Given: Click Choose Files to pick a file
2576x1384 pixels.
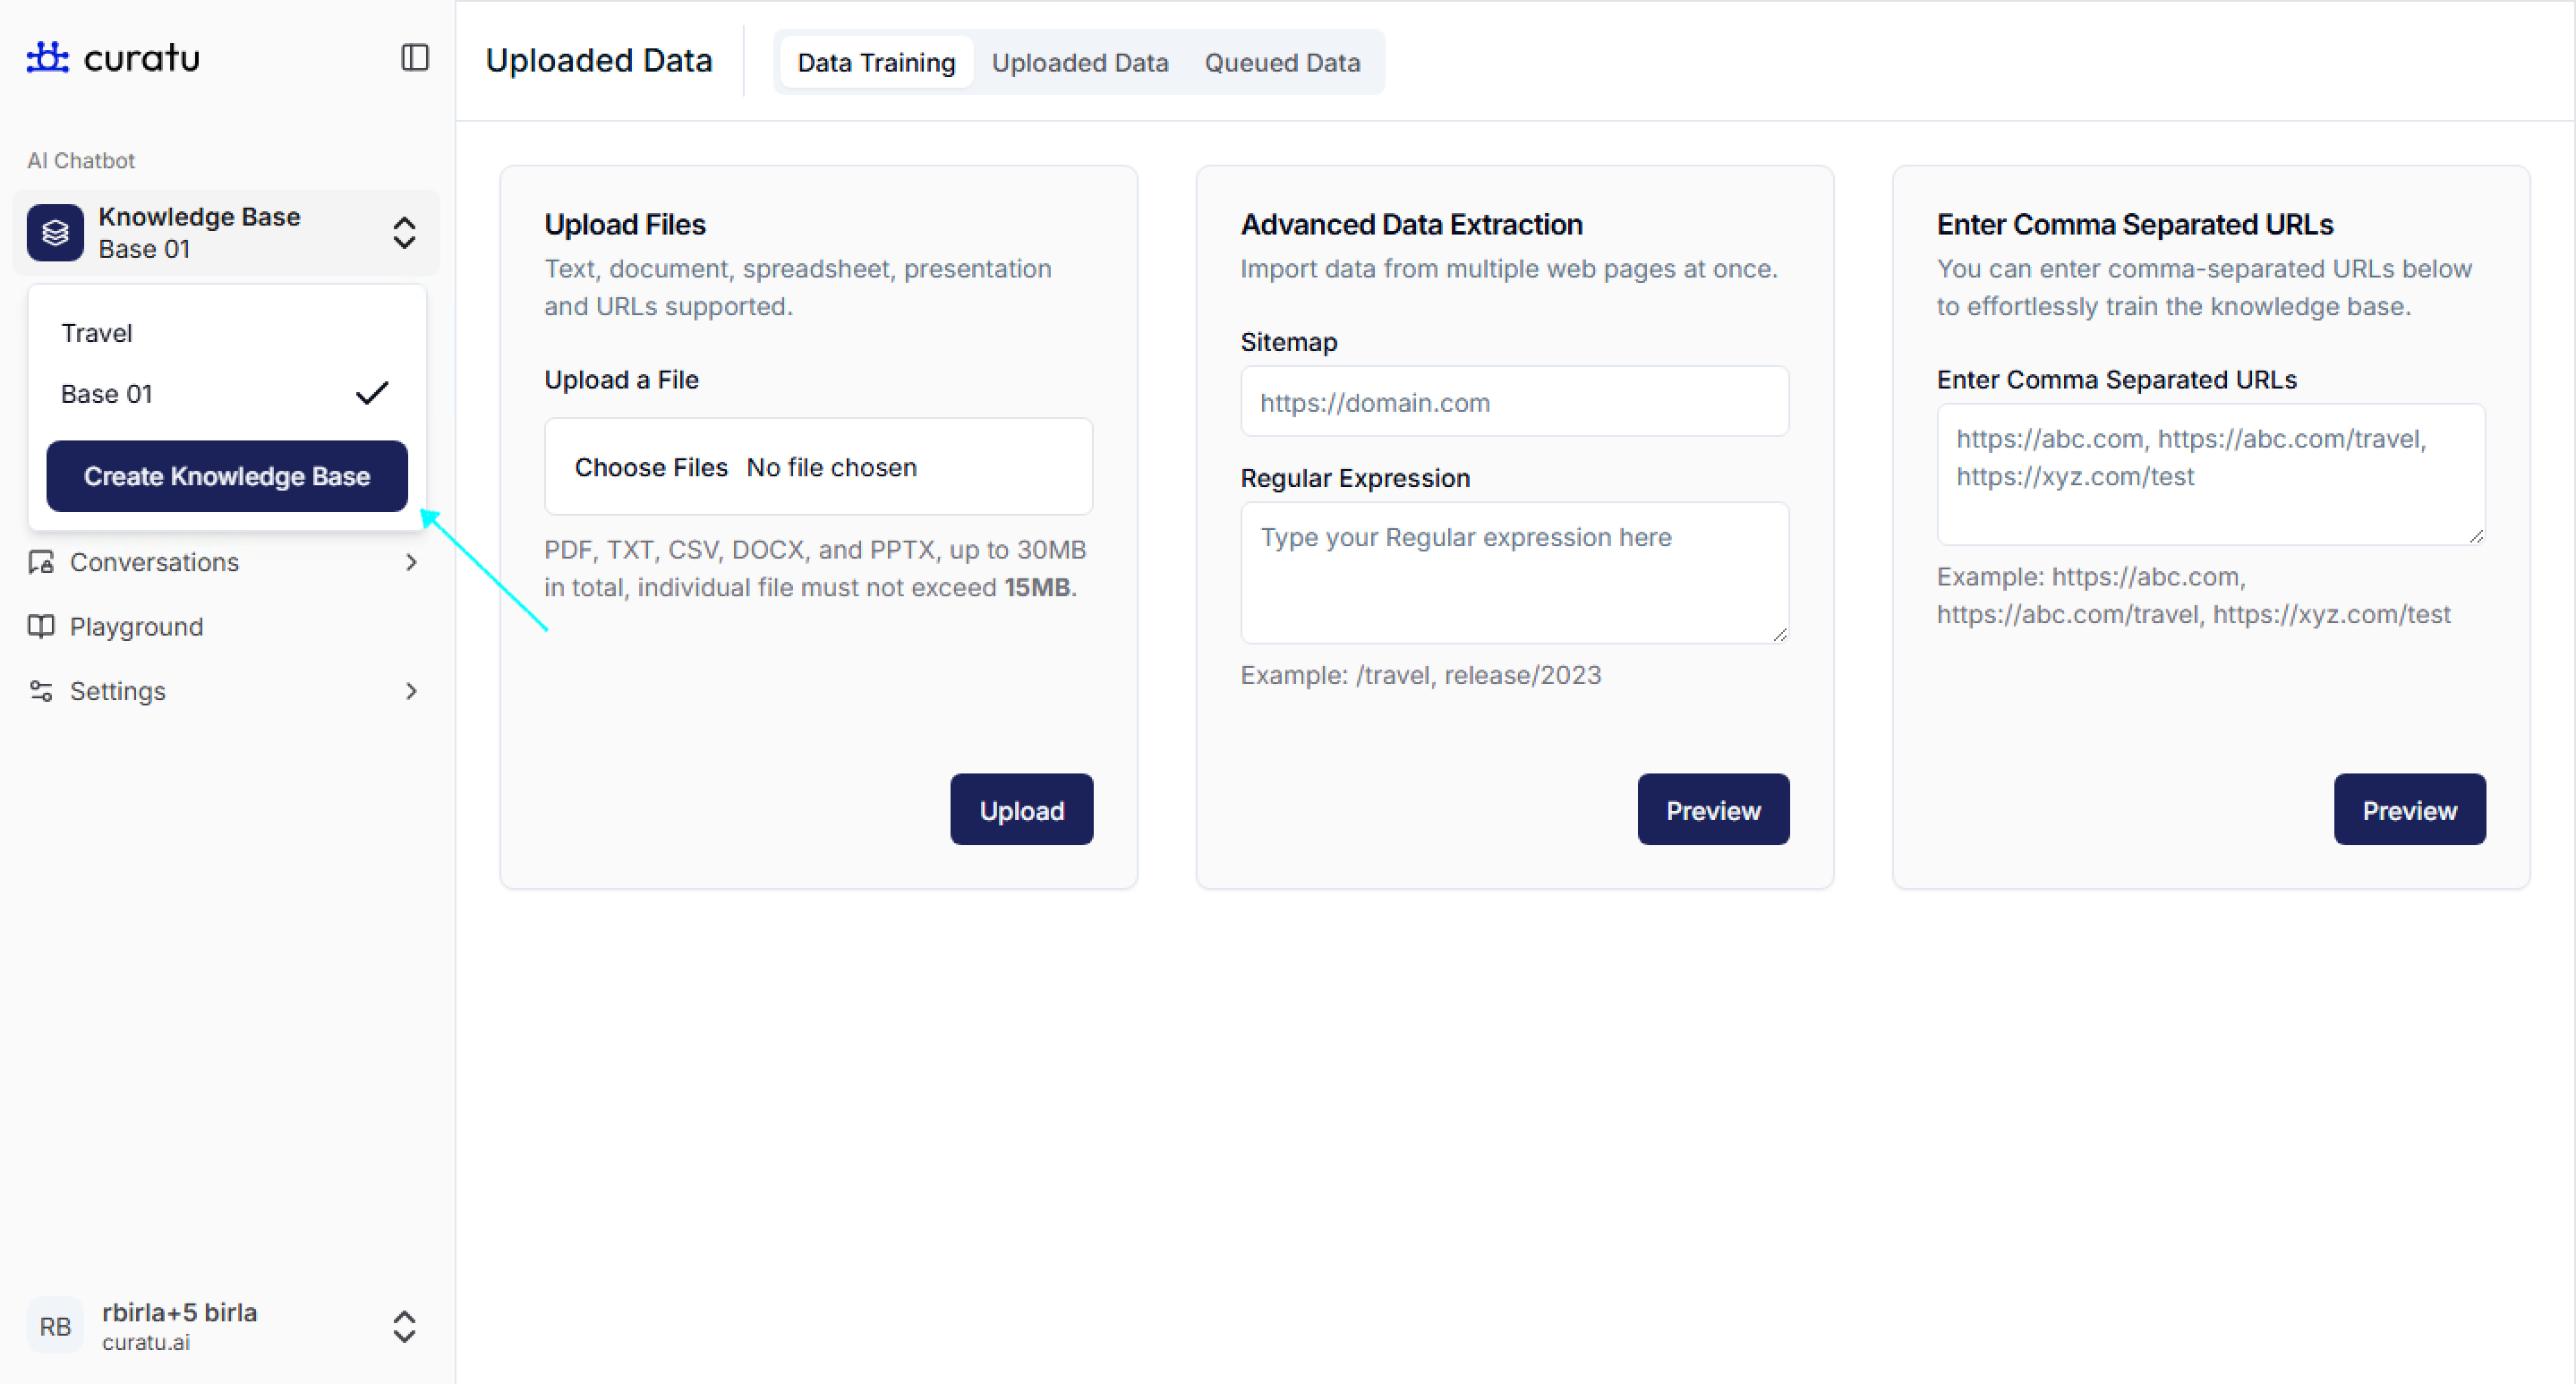Looking at the screenshot, I should pyautogui.click(x=650, y=467).
